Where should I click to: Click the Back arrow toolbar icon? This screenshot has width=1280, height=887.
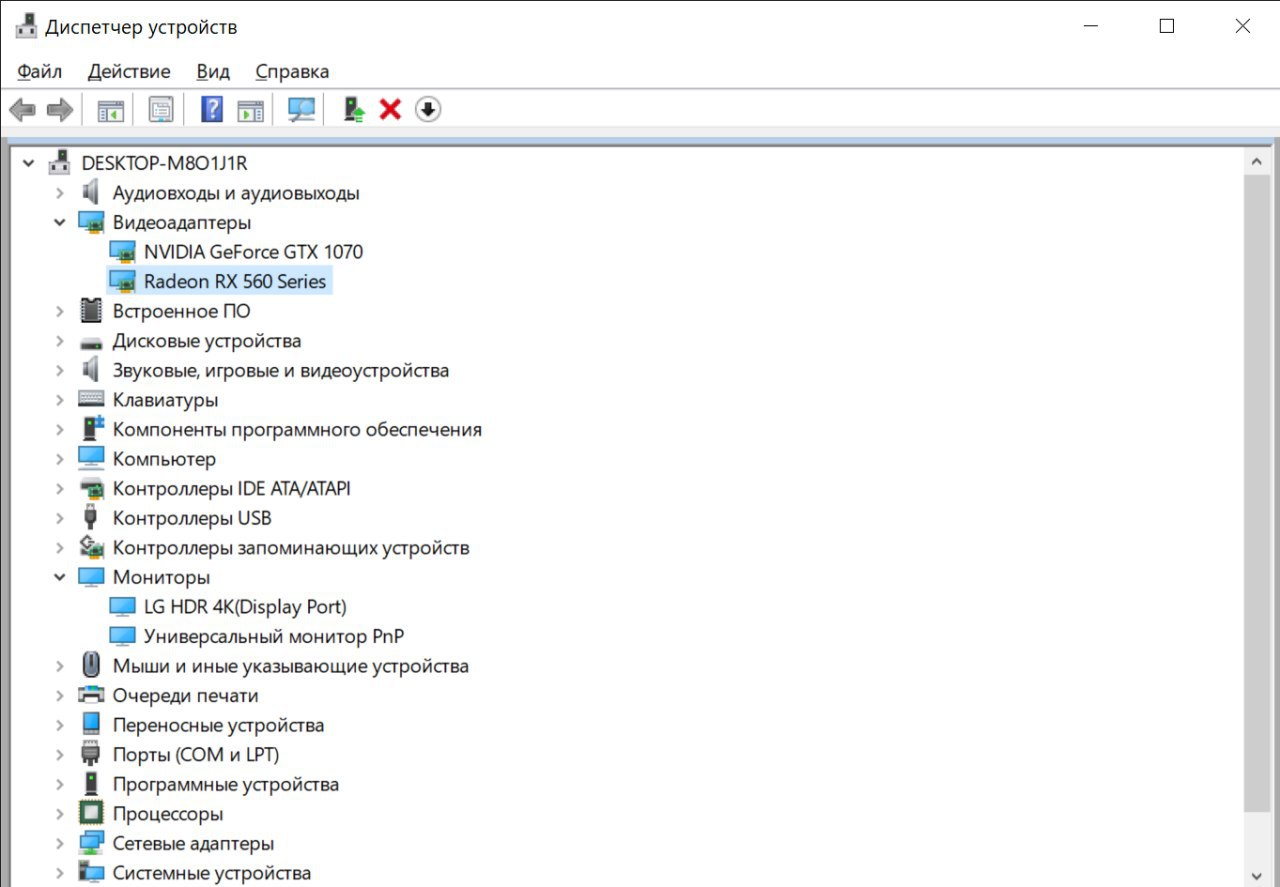tap(22, 110)
